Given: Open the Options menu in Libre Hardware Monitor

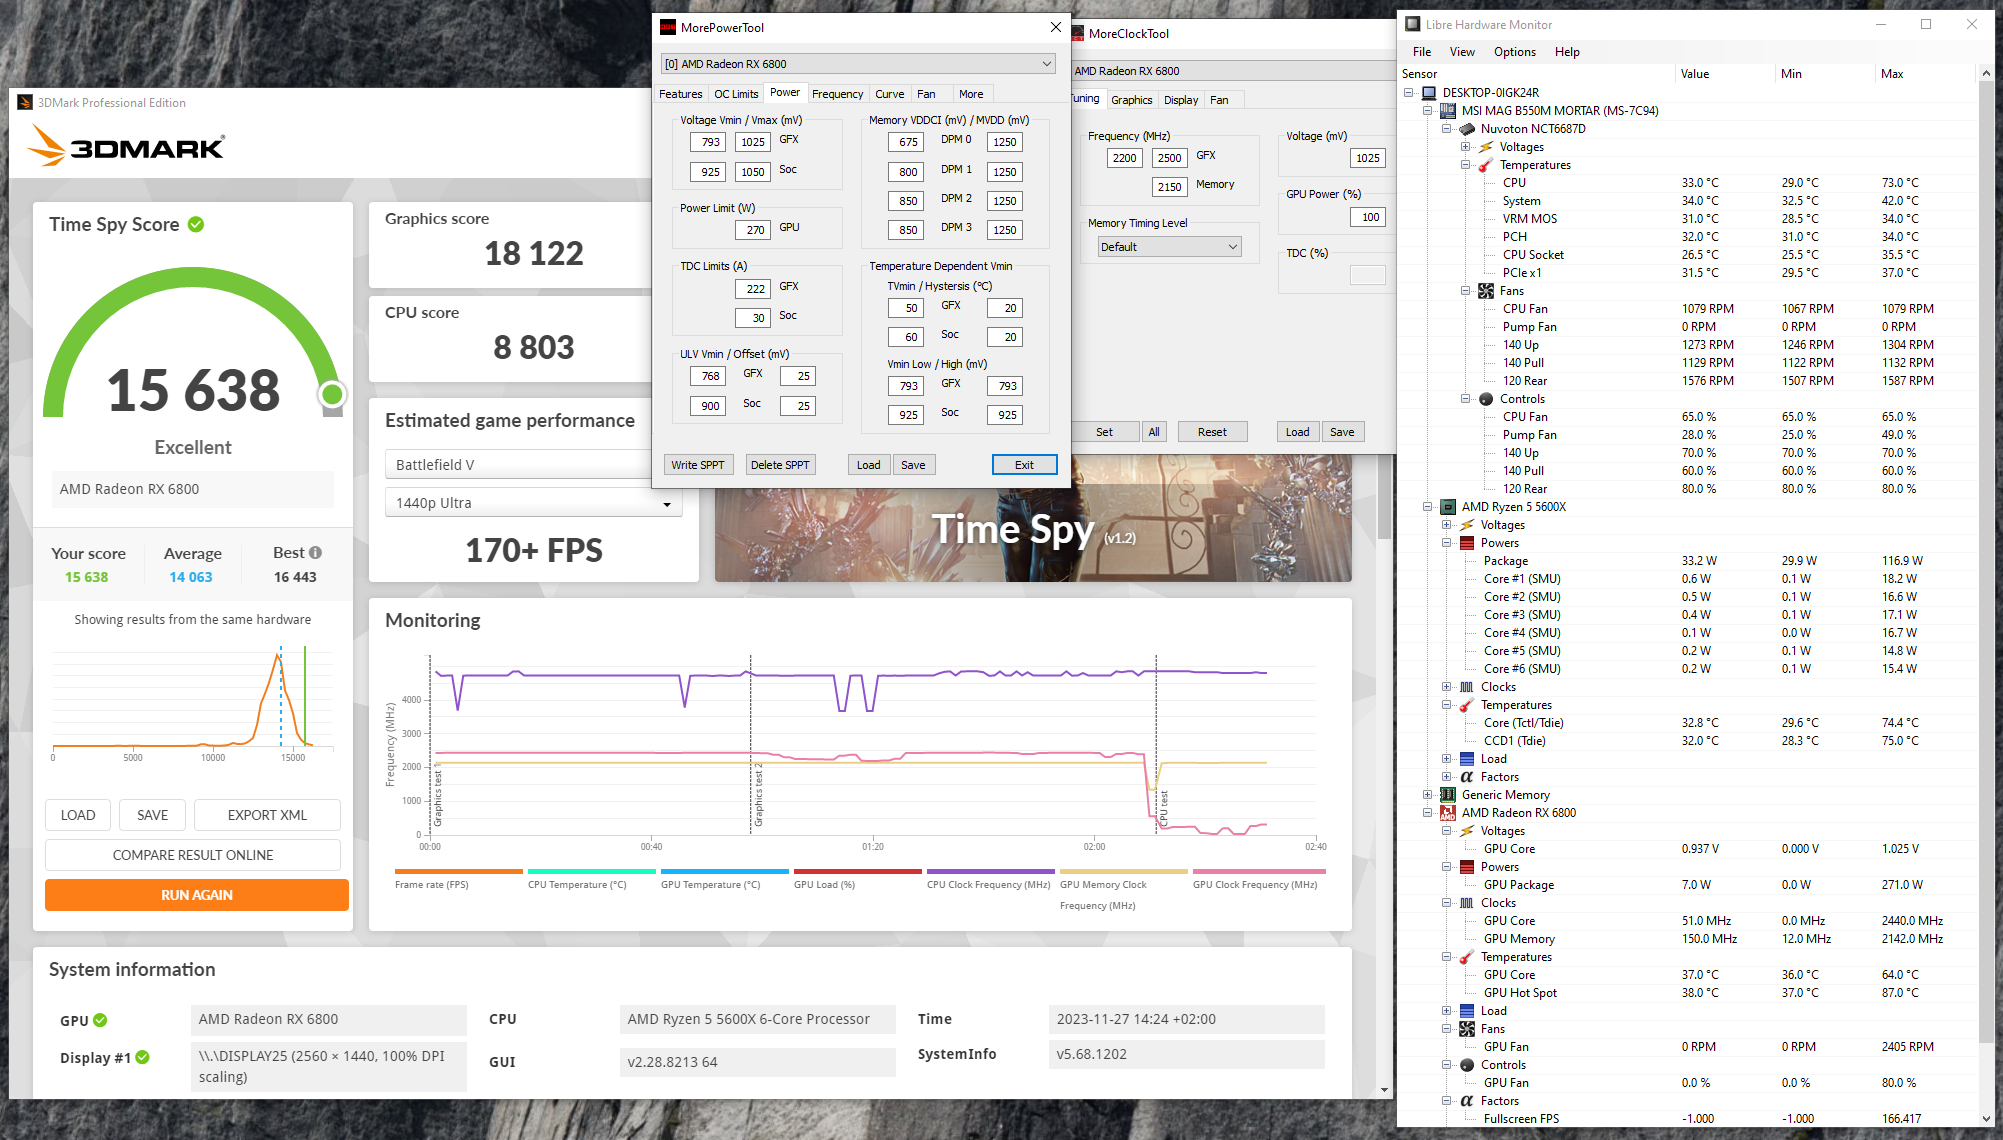Looking at the screenshot, I should [x=1514, y=52].
